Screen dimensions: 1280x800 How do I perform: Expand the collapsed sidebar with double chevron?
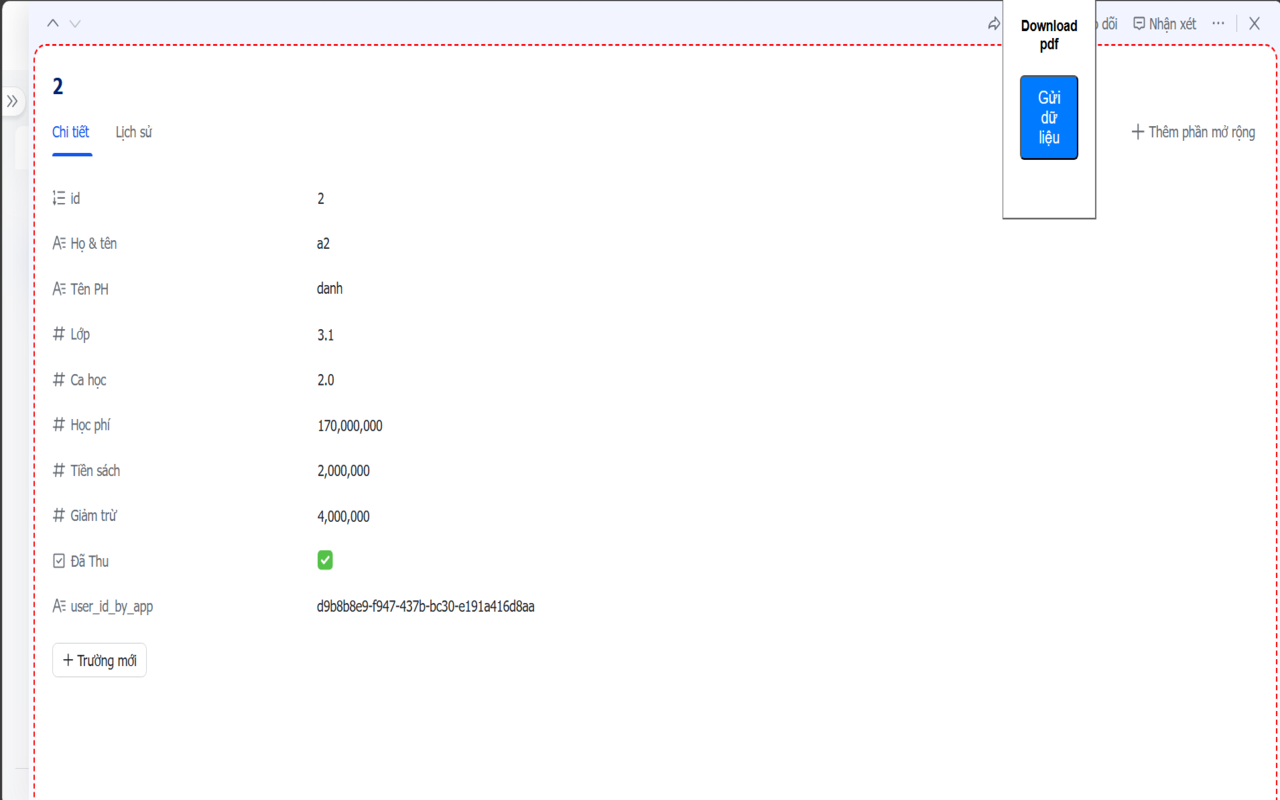(x=12, y=101)
